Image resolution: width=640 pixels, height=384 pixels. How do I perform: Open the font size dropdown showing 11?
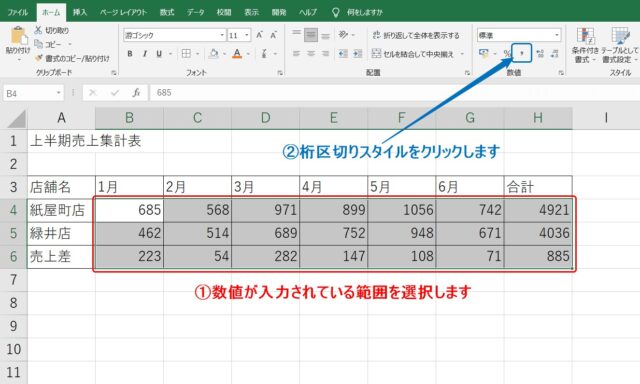(x=247, y=35)
